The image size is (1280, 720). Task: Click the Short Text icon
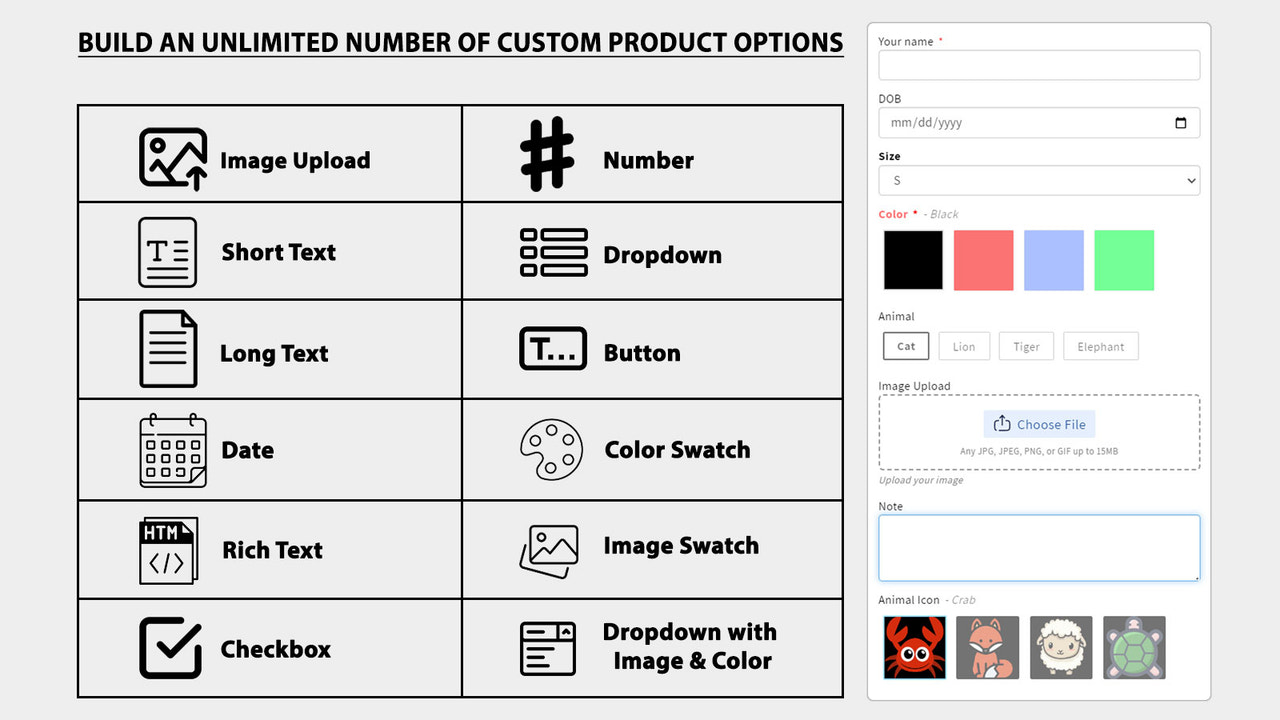167,251
